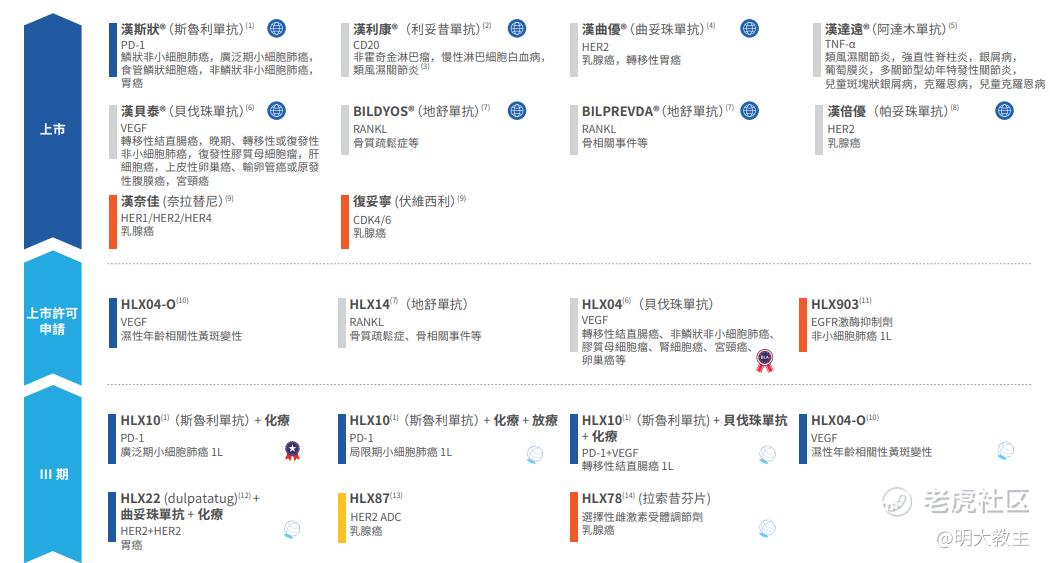Click the yellow bar beside HLX87

tap(342, 517)
